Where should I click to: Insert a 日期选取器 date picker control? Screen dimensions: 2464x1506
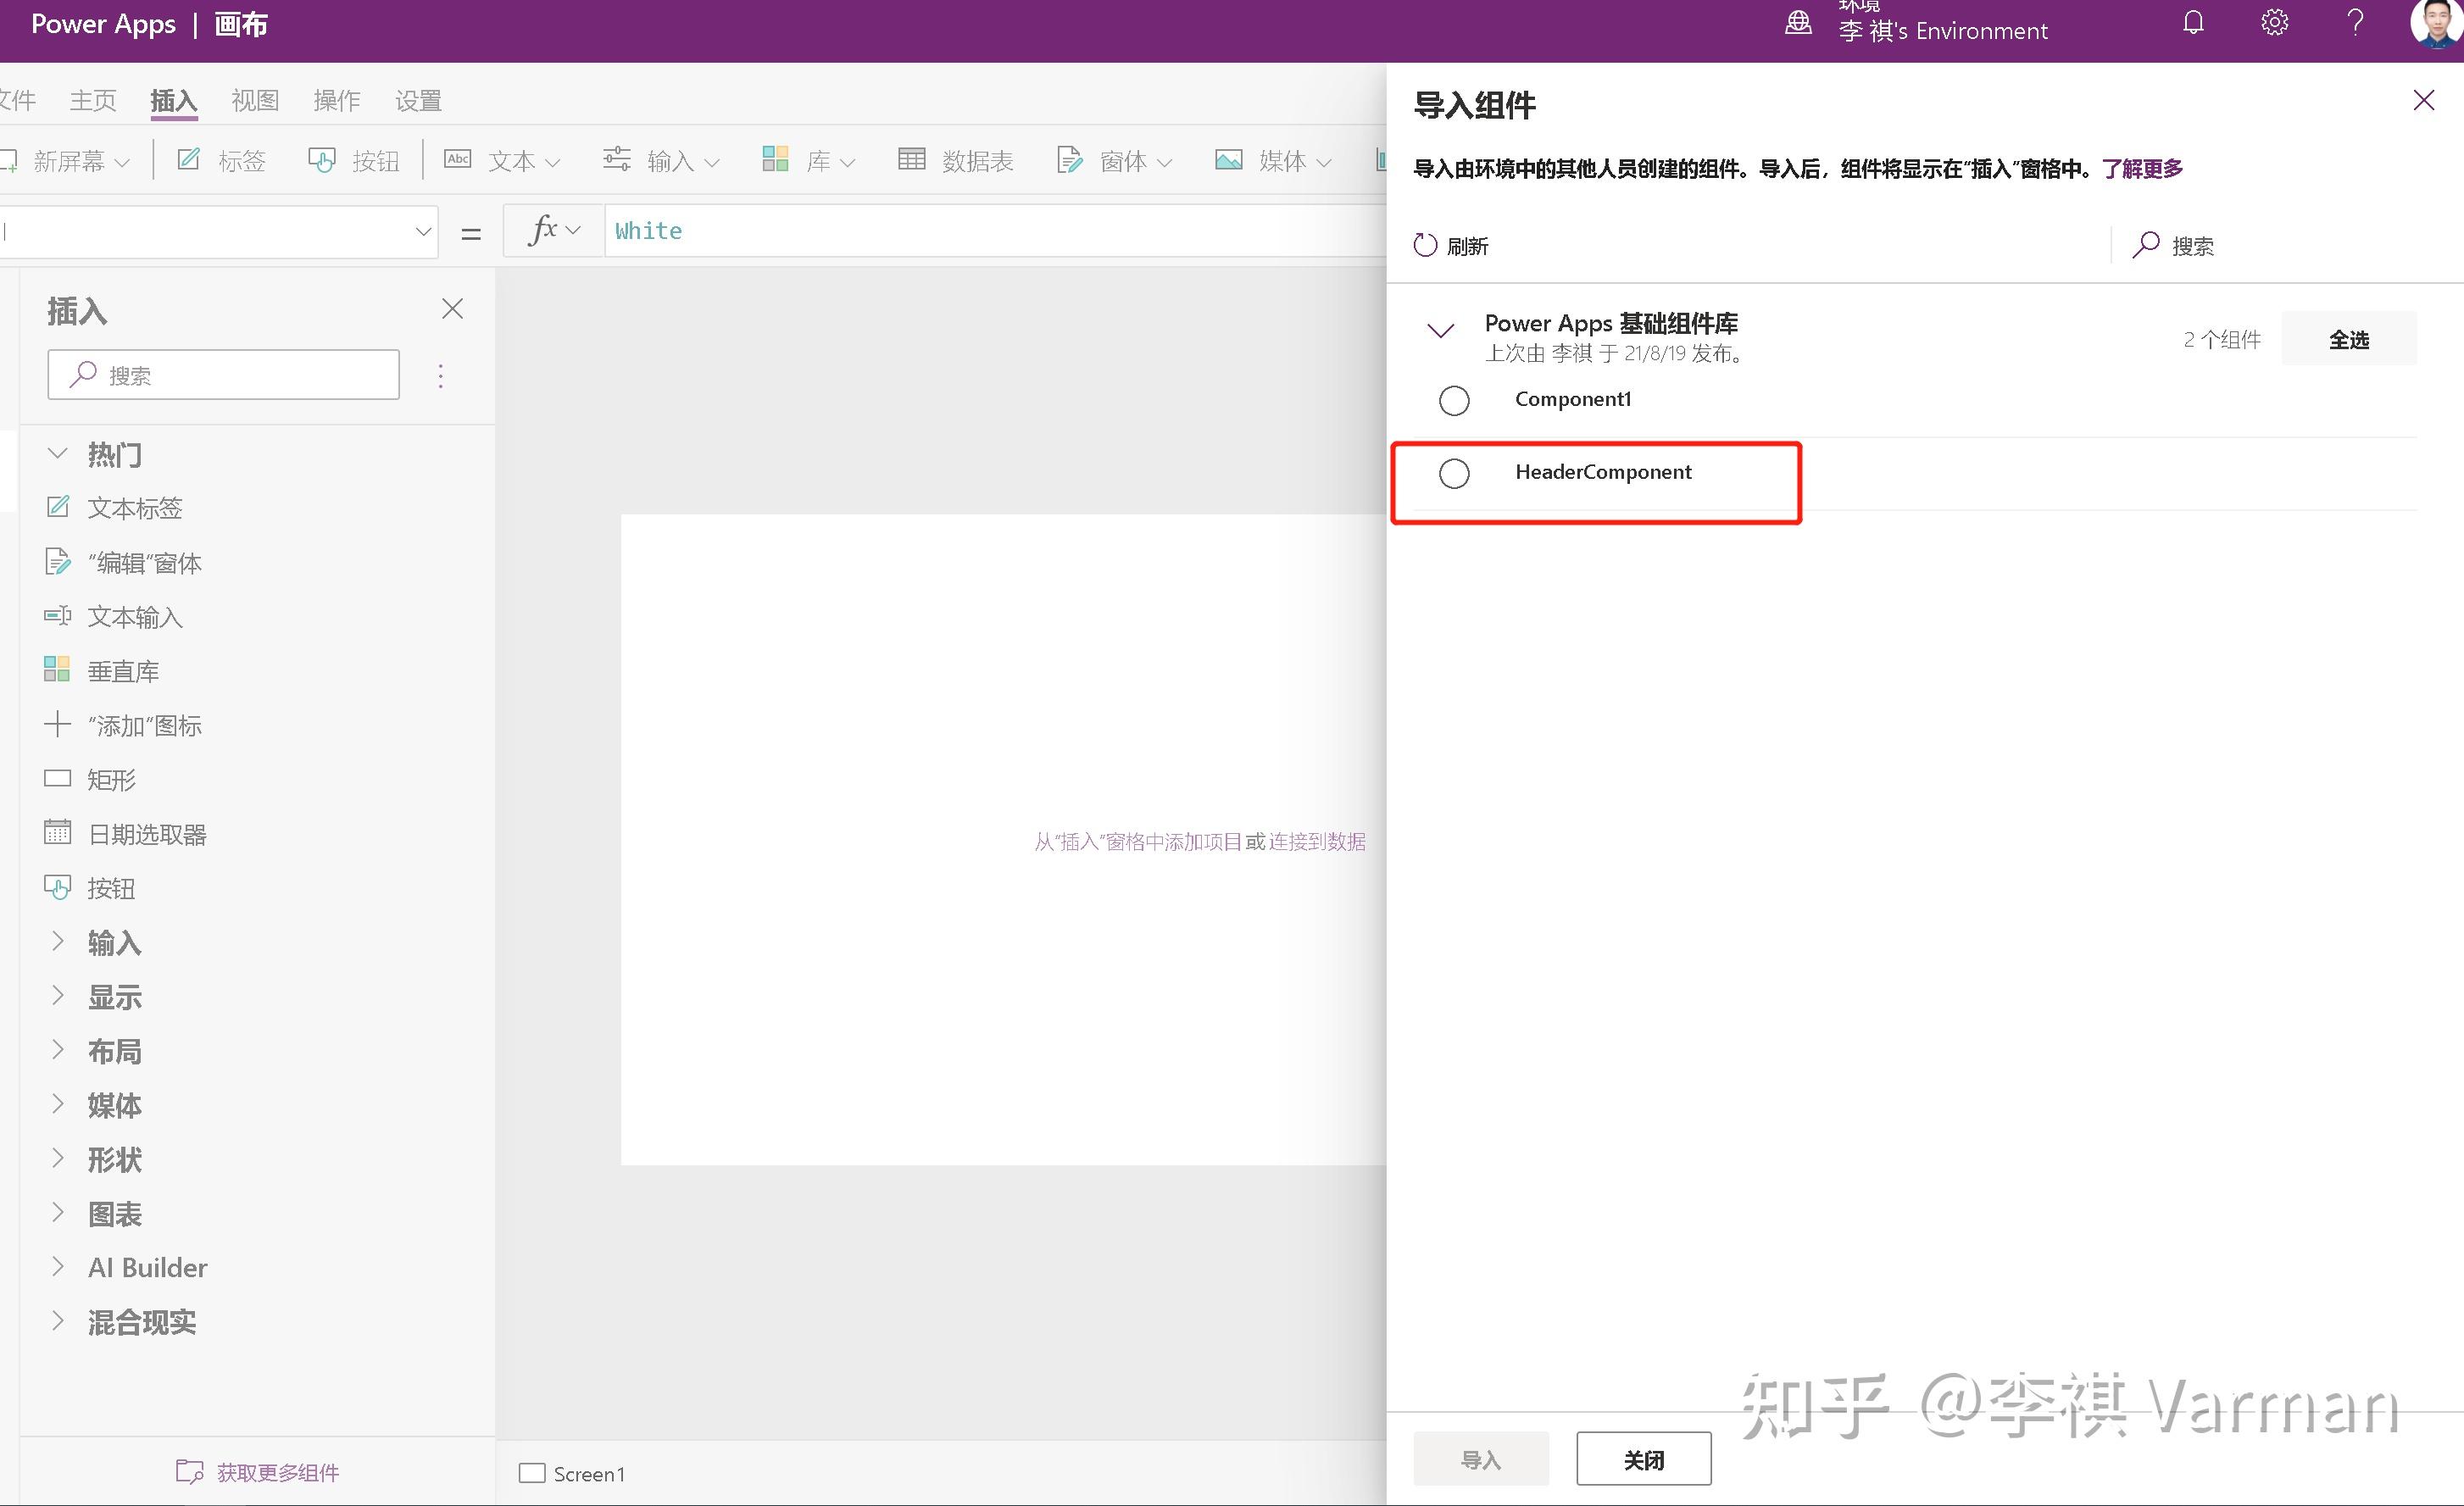[148, 833]
